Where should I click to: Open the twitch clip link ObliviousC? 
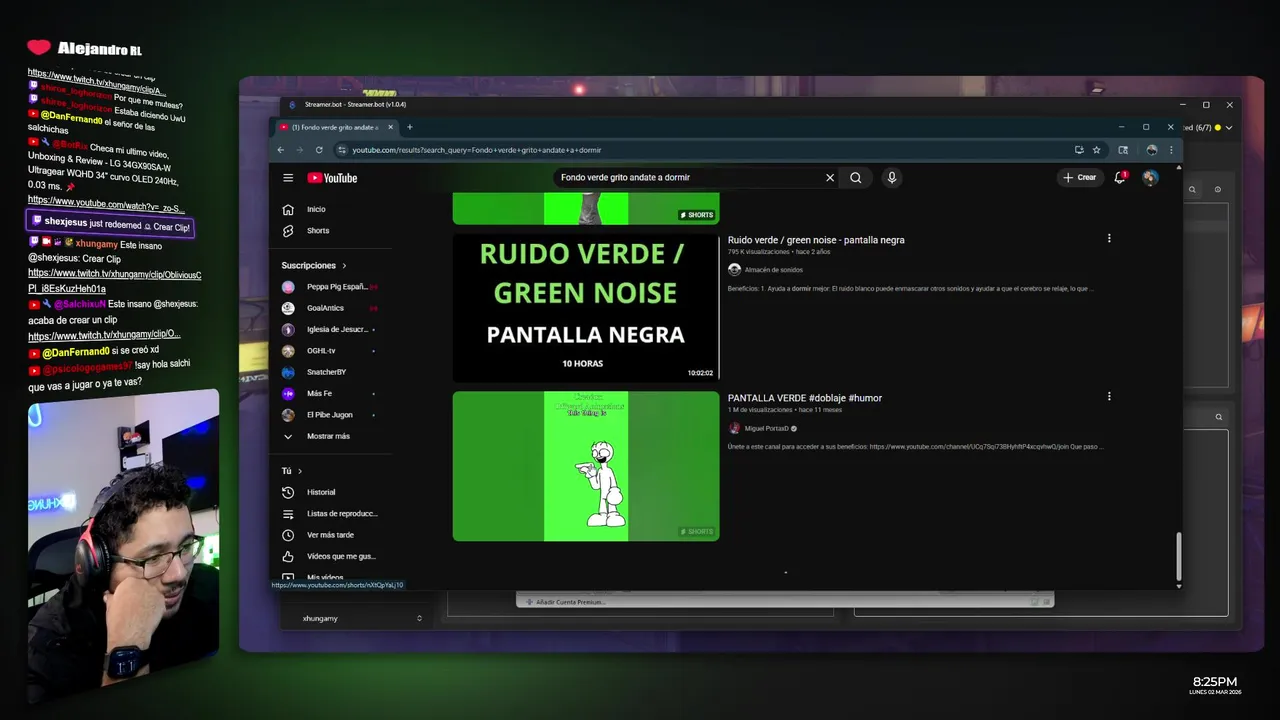point(114,280)
